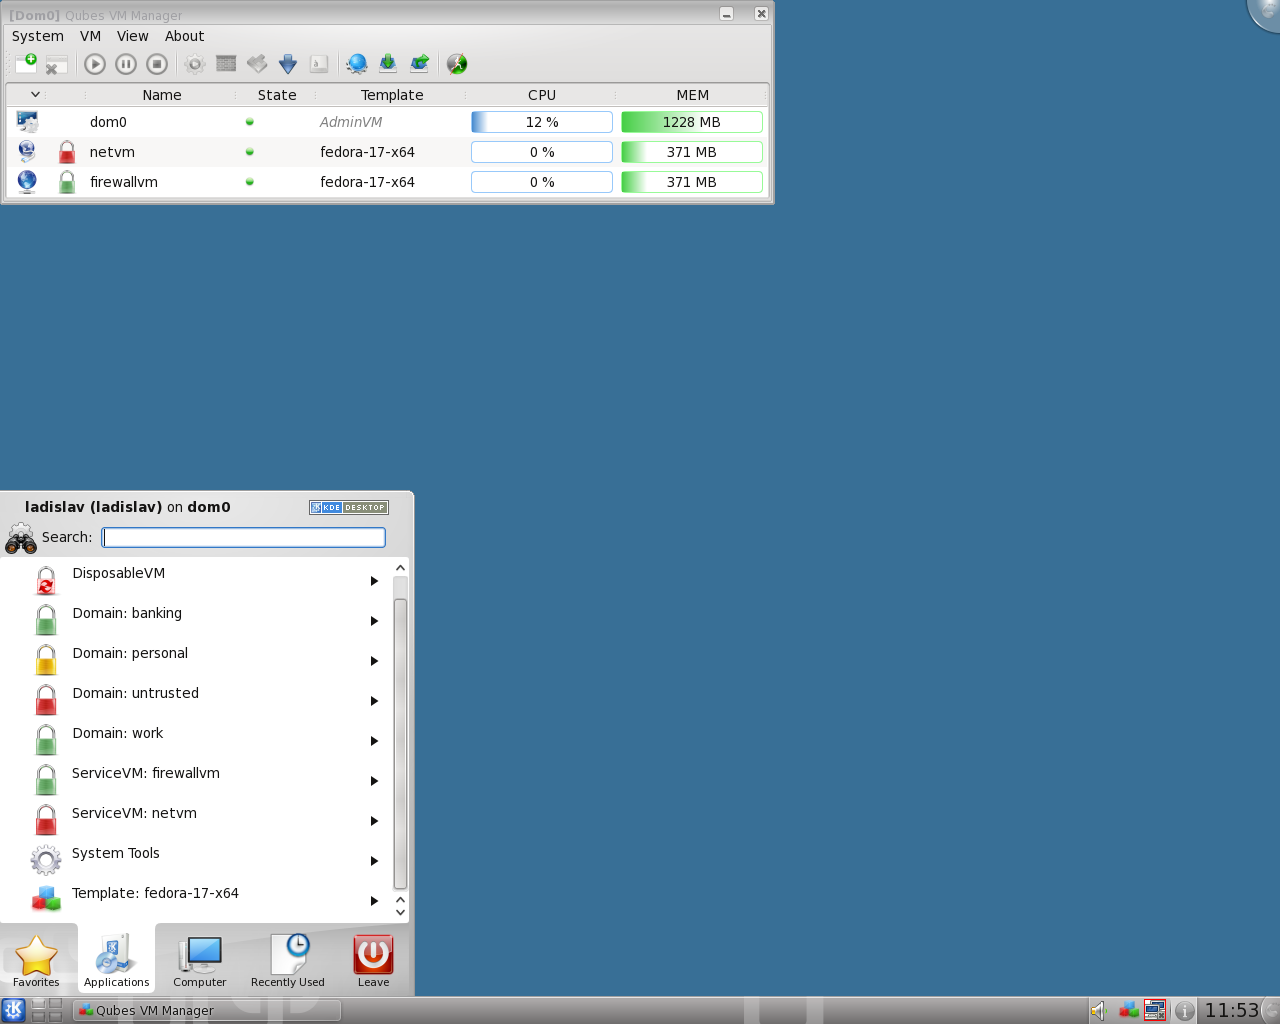Shutdown the VM using the stop icon

pyautogui.click(x=157, y=63)
